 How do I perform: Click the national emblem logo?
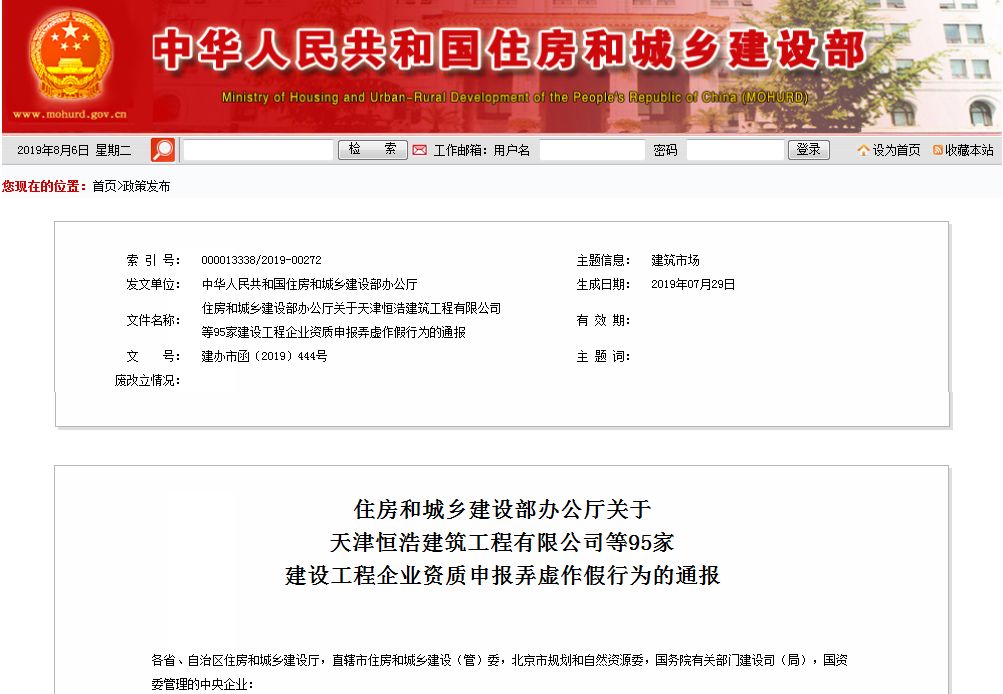coord(70,56)
